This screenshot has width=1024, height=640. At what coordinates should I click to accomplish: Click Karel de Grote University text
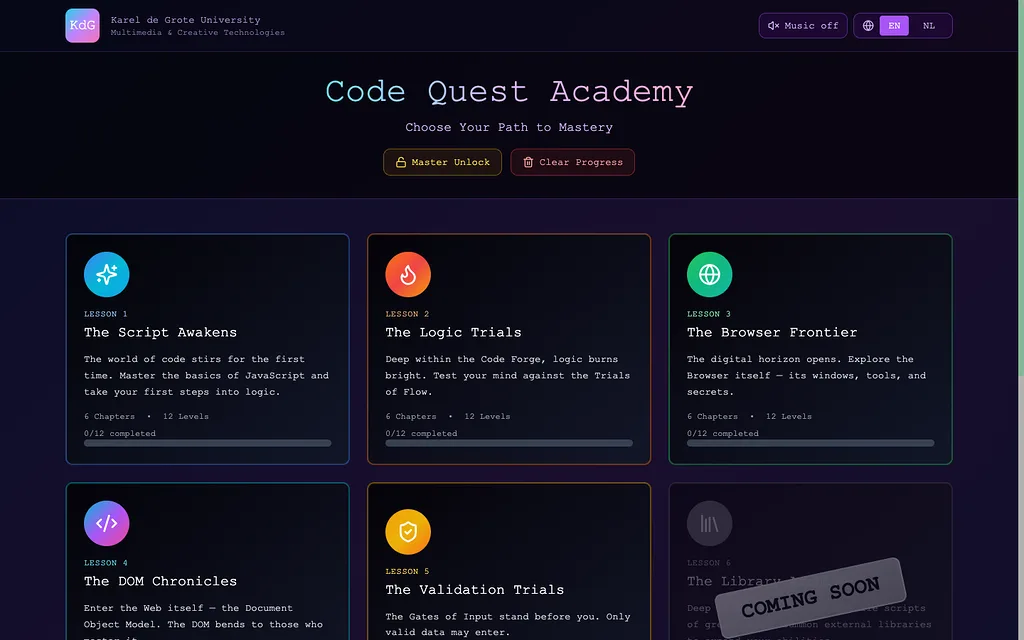(x=185, y=20)
